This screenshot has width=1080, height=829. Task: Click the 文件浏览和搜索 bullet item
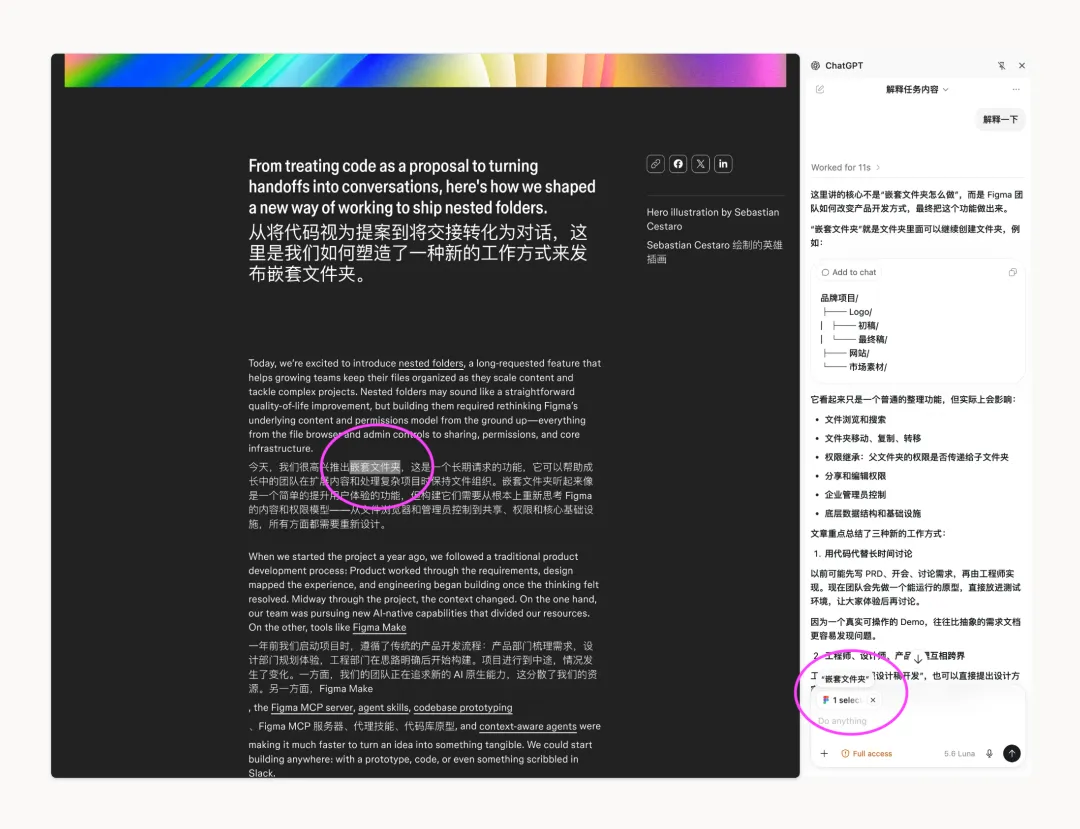pos(855,420)
